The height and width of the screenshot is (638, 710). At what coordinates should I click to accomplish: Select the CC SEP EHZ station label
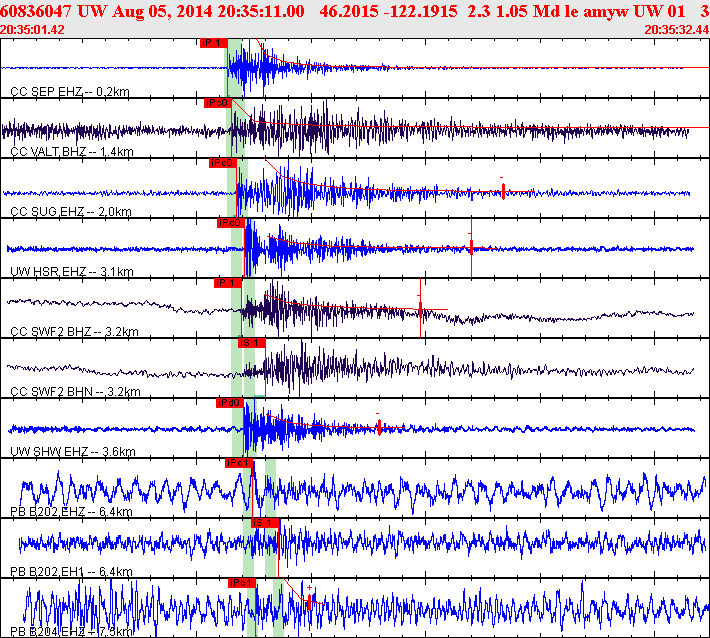pyautogui.click(x=70, y=92)
